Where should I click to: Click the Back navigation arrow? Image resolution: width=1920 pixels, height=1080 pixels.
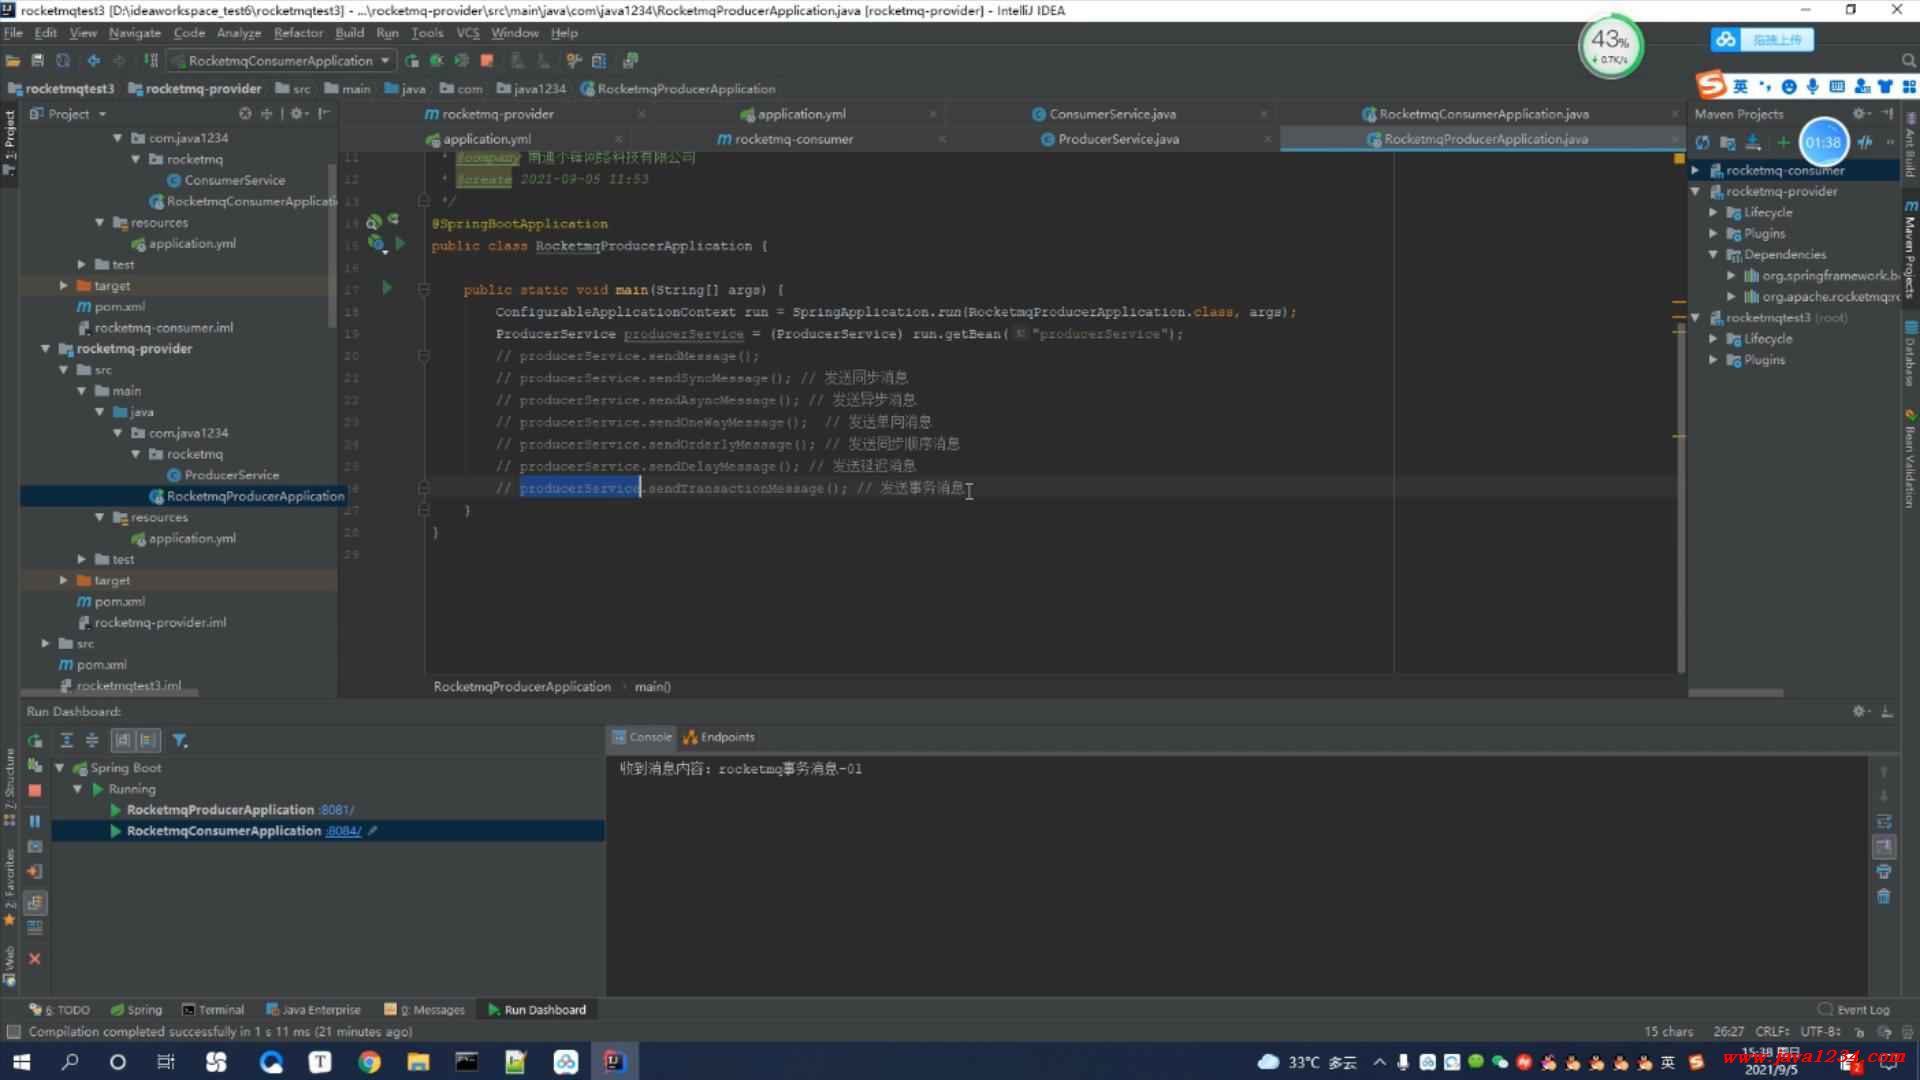point(94,60)
